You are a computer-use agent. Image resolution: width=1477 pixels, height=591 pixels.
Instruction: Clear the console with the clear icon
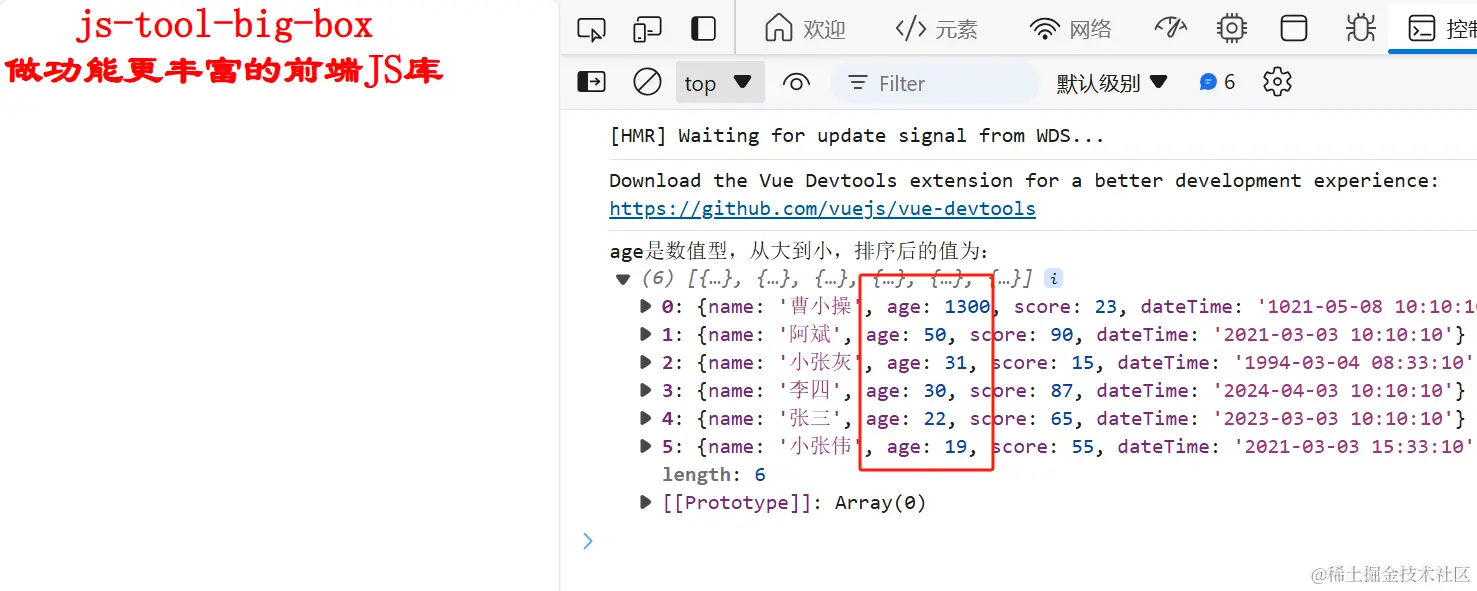click(648, 82)
